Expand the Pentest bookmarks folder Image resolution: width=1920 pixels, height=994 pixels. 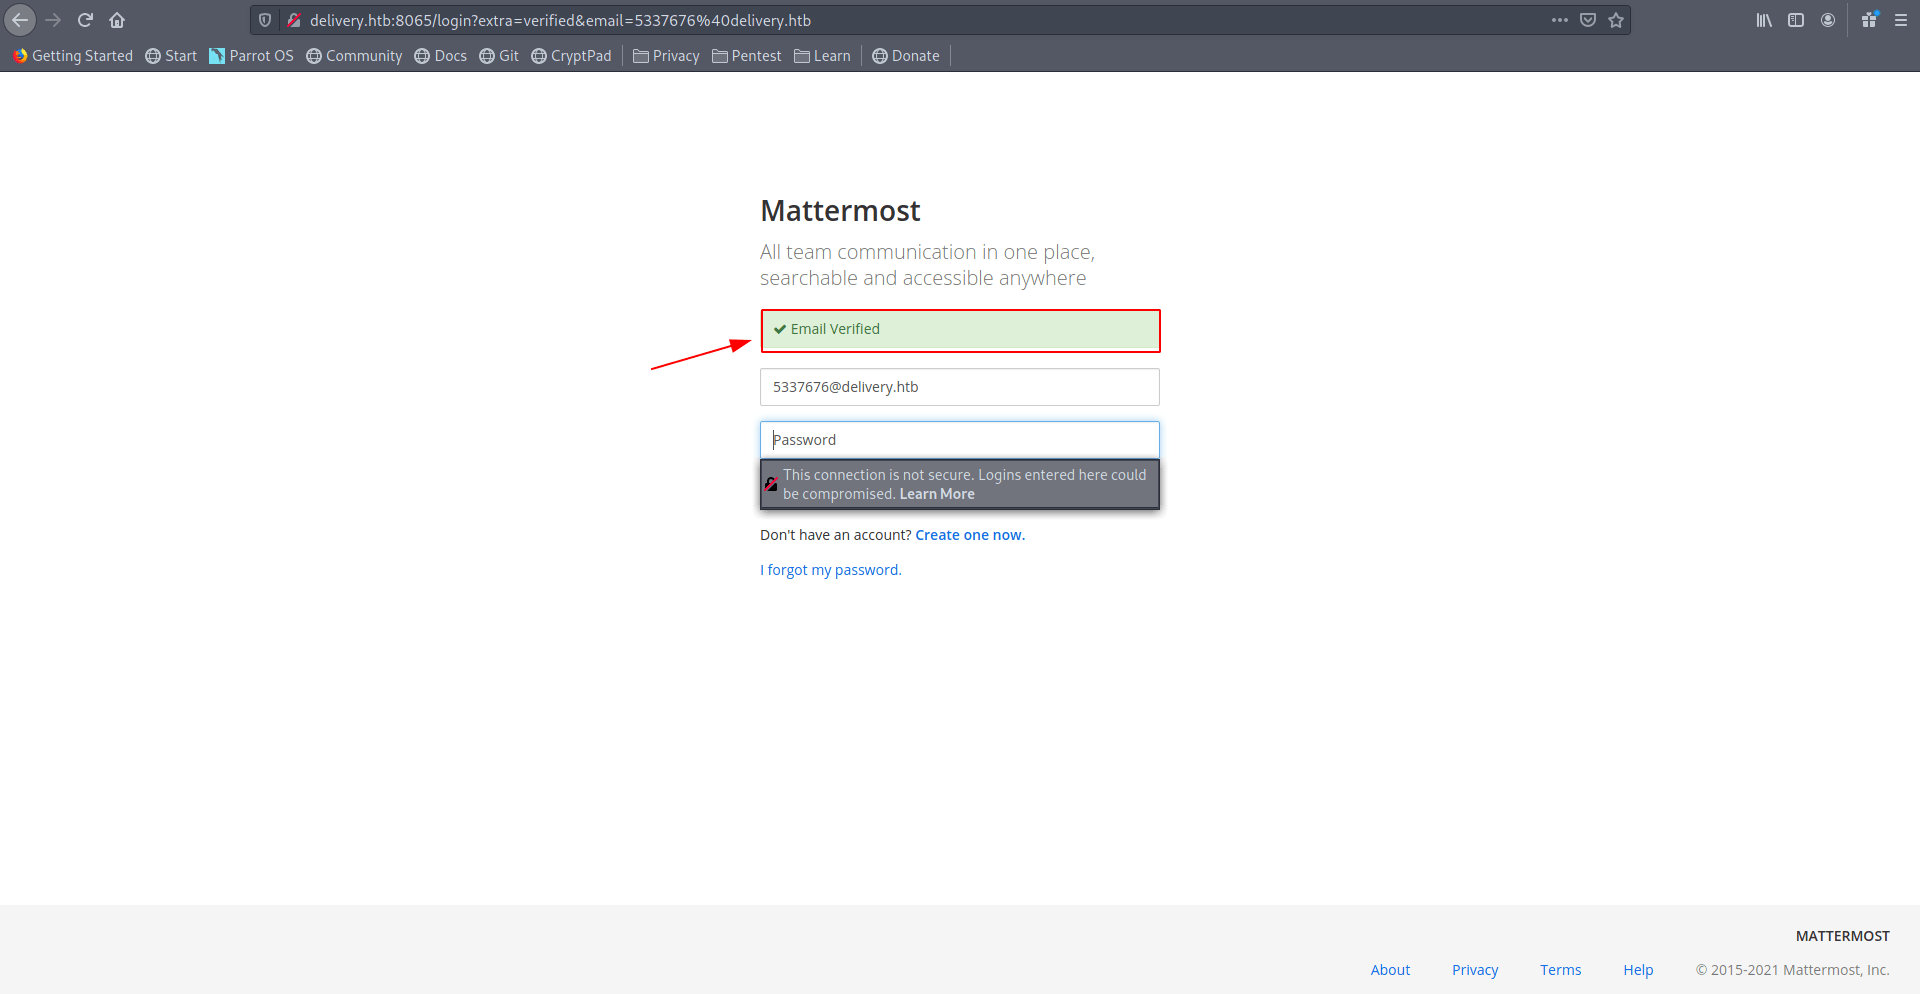[x=746, y=56]
